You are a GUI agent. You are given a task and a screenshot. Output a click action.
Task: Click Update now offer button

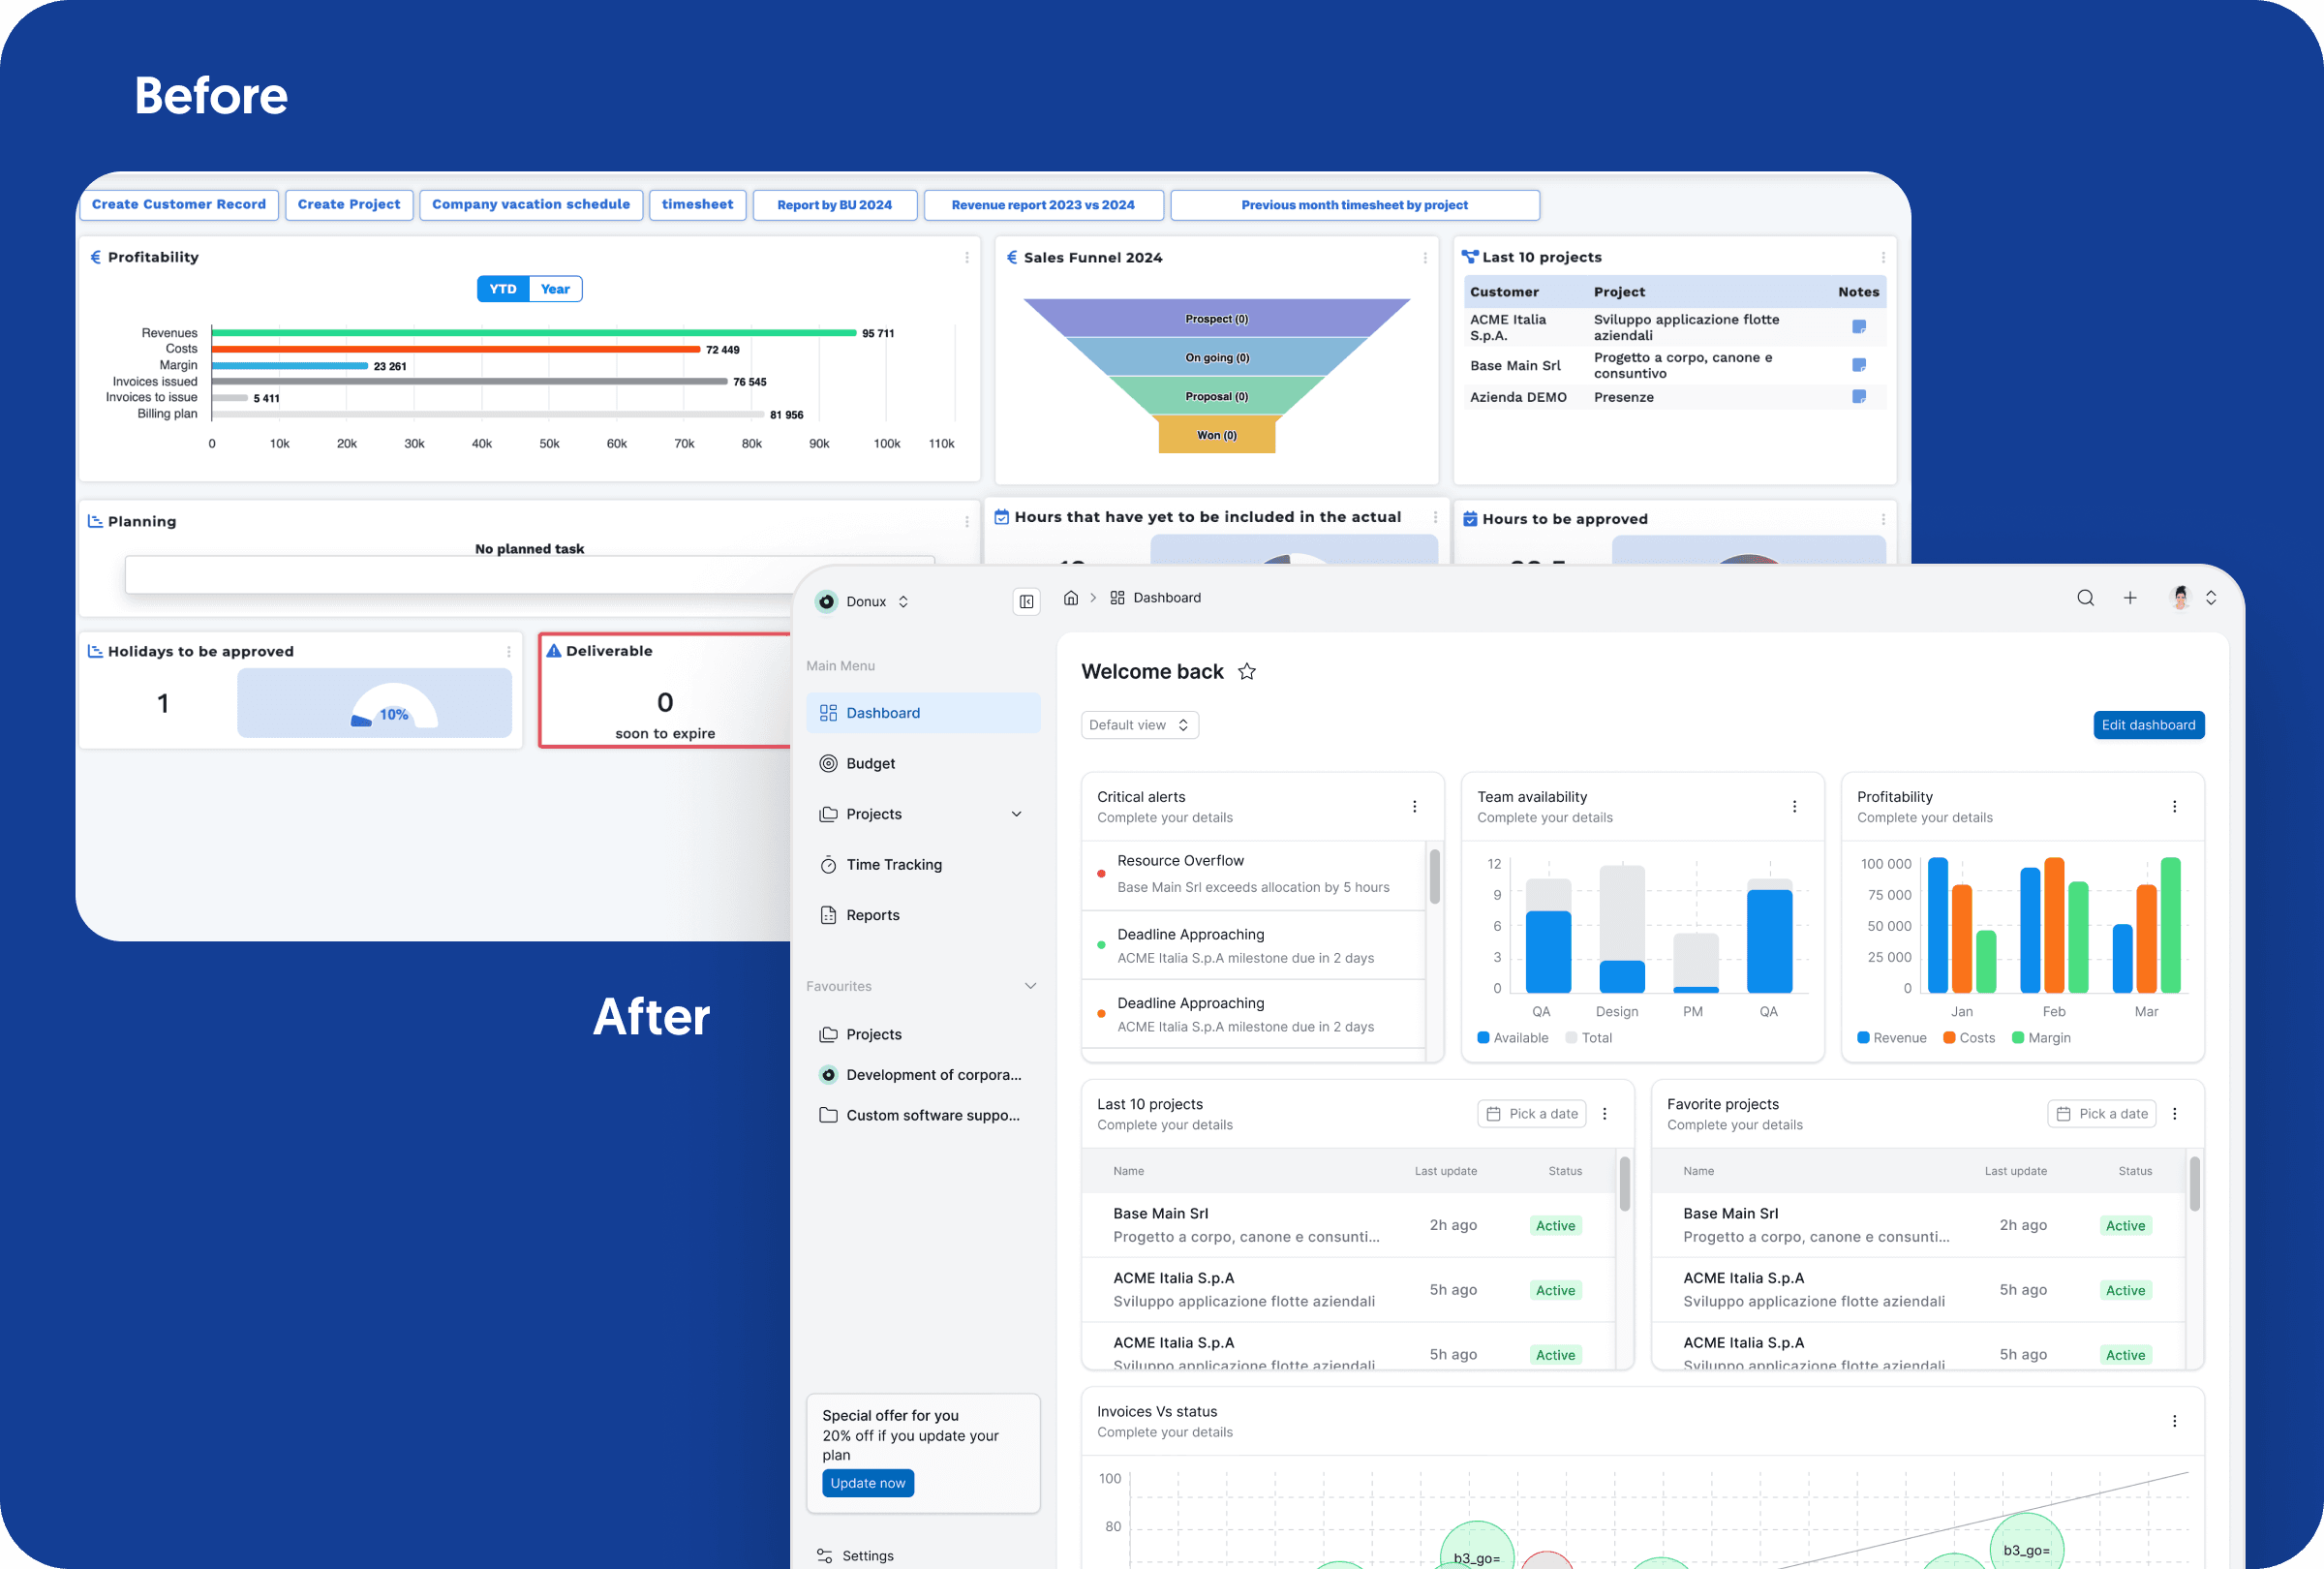pos(867,1483)
